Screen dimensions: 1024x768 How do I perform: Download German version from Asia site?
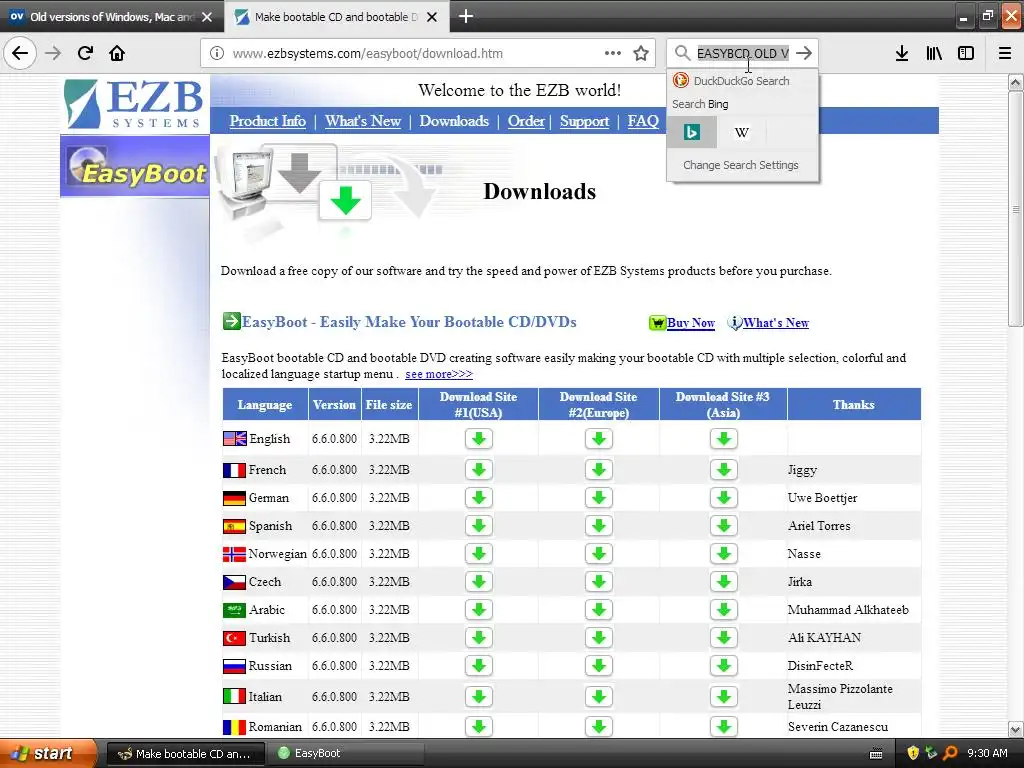[724, 498]
